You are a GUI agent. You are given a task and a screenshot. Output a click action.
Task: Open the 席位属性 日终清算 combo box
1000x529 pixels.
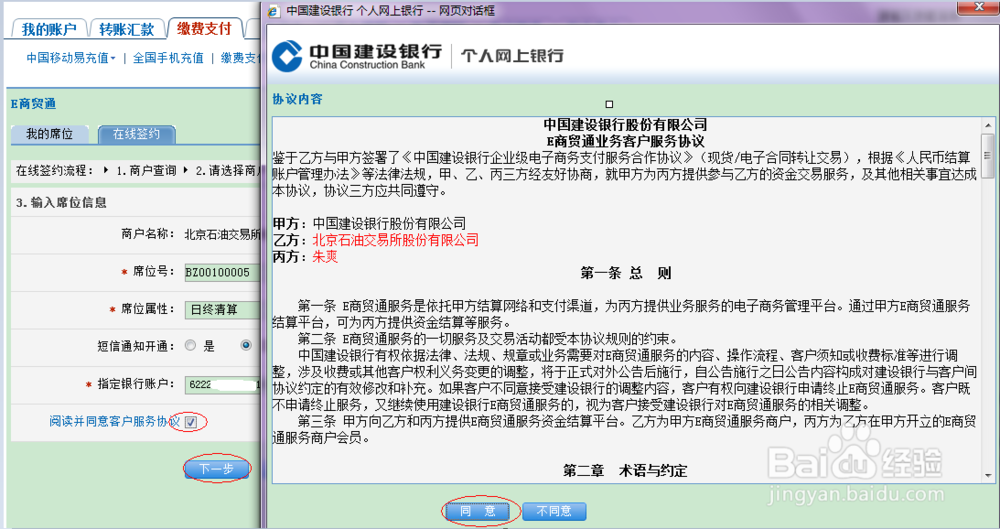point(223,309)
